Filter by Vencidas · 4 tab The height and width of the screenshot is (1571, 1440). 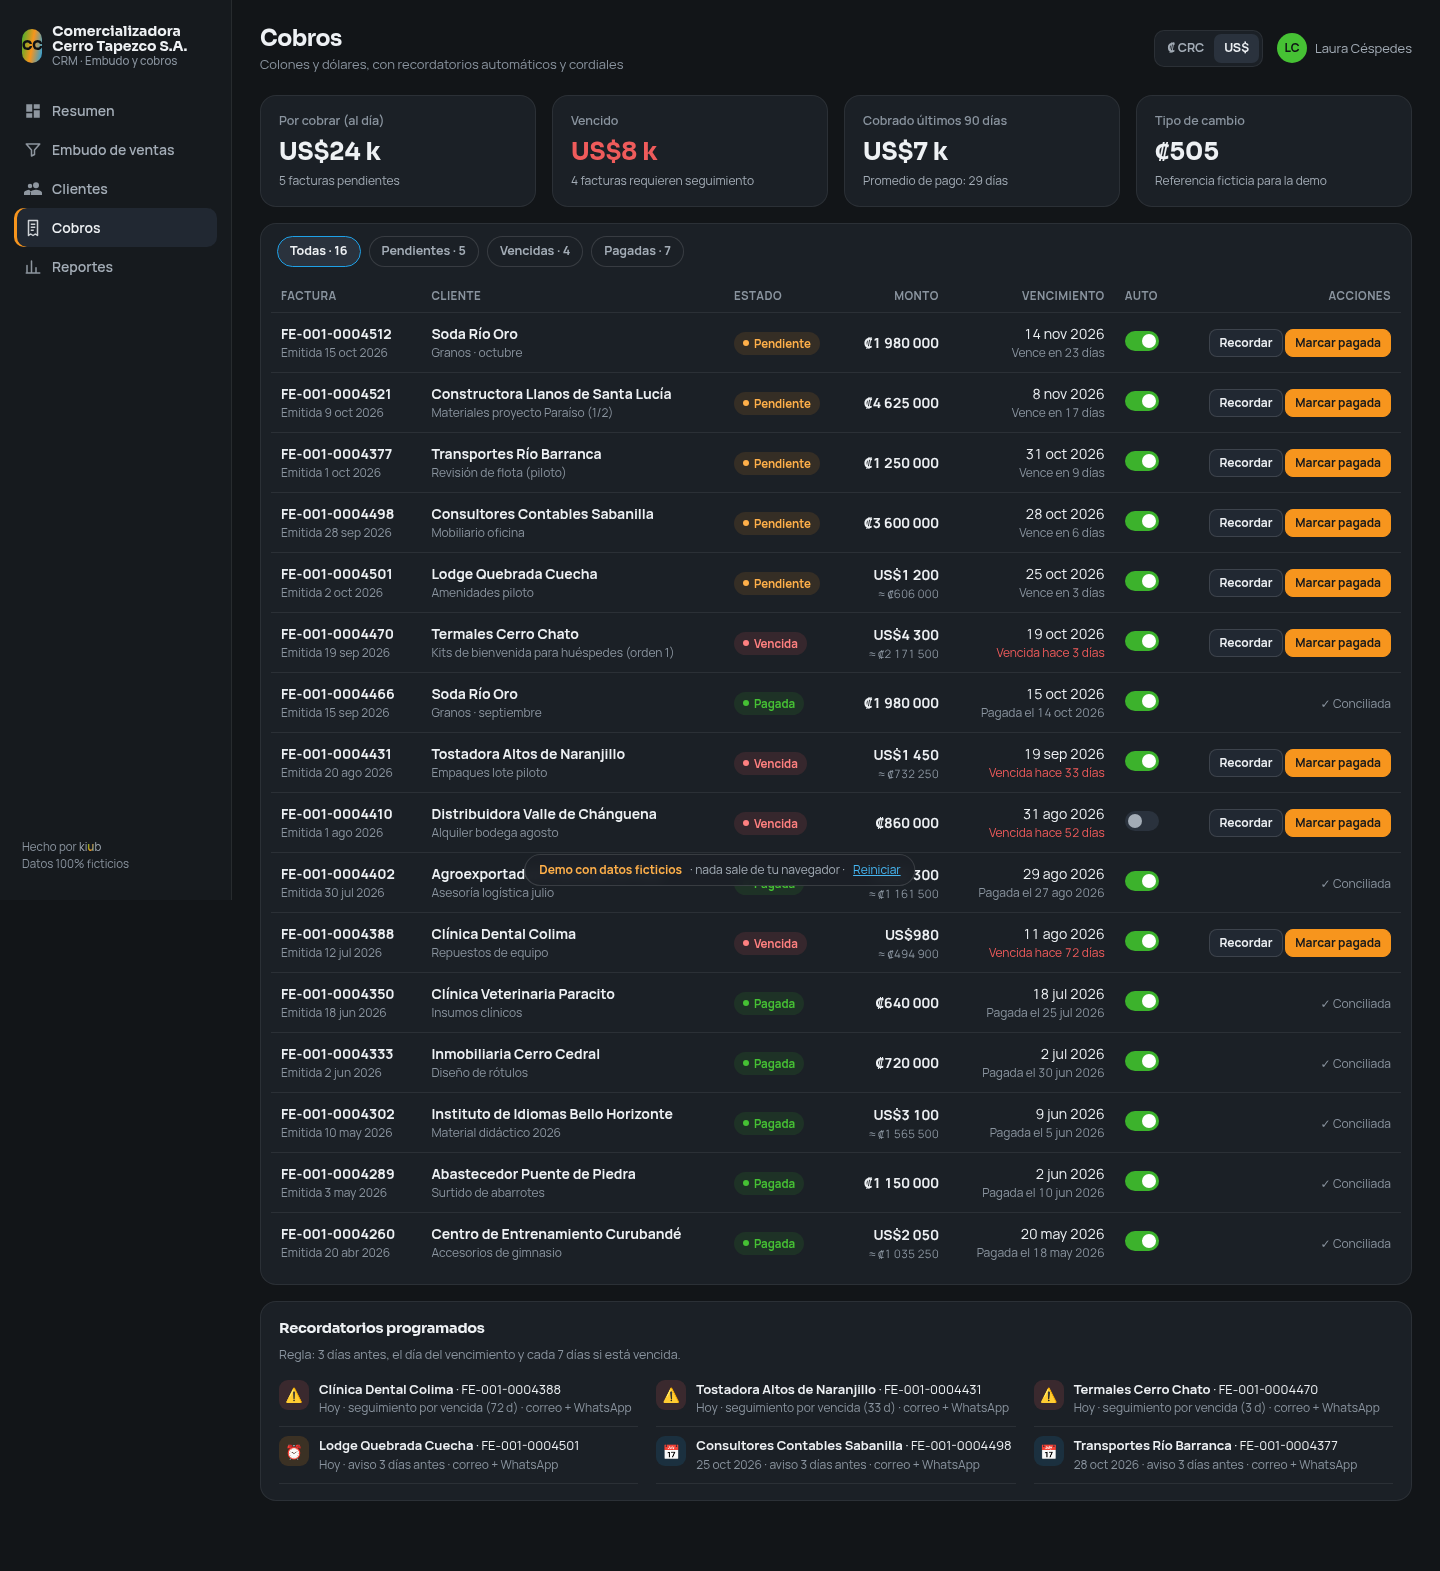[535, 251]
